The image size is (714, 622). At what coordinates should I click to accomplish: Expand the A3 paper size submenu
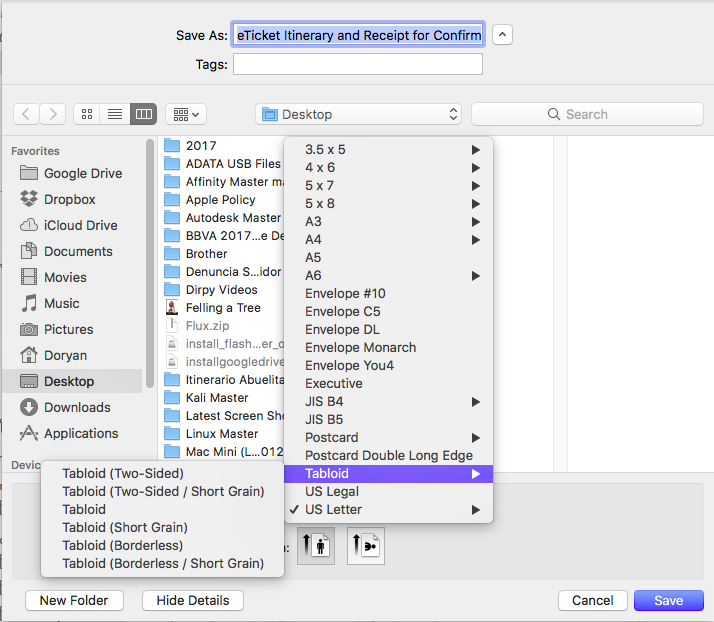pyautogui.click(x=388, y=221)
